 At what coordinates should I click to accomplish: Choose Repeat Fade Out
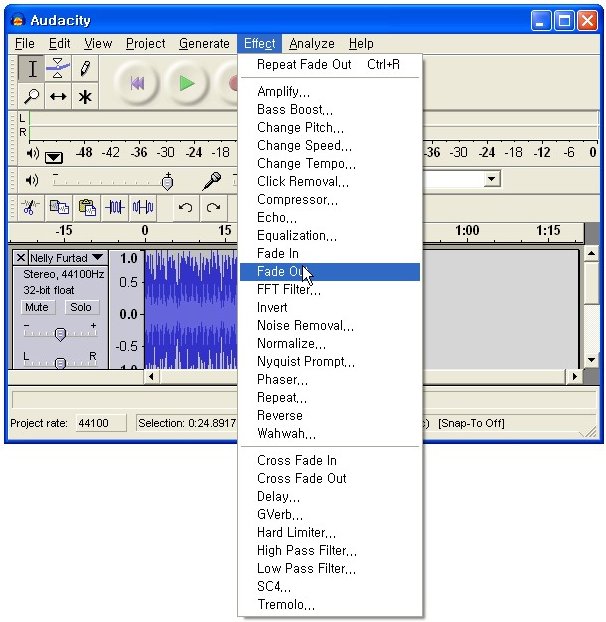(x=330, y=64)
